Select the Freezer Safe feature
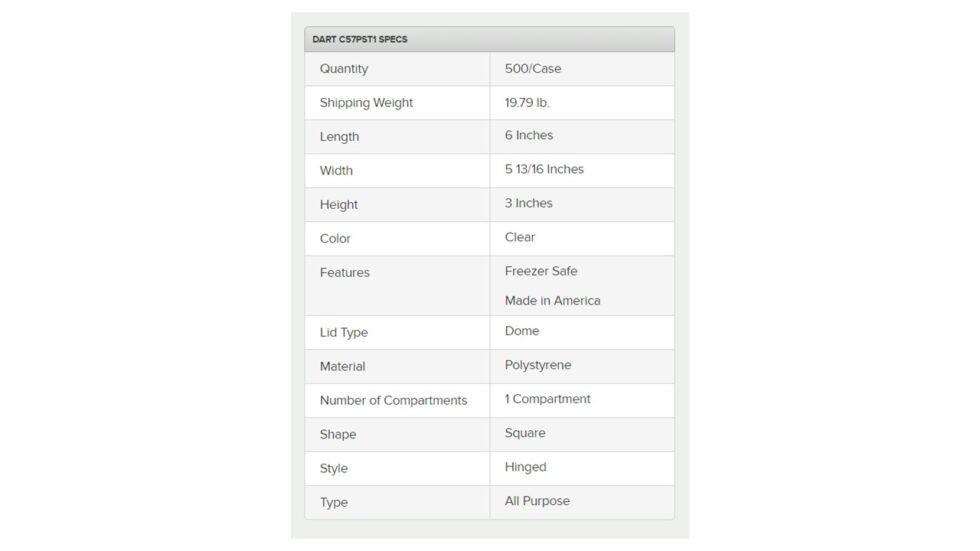 (541, 271)
